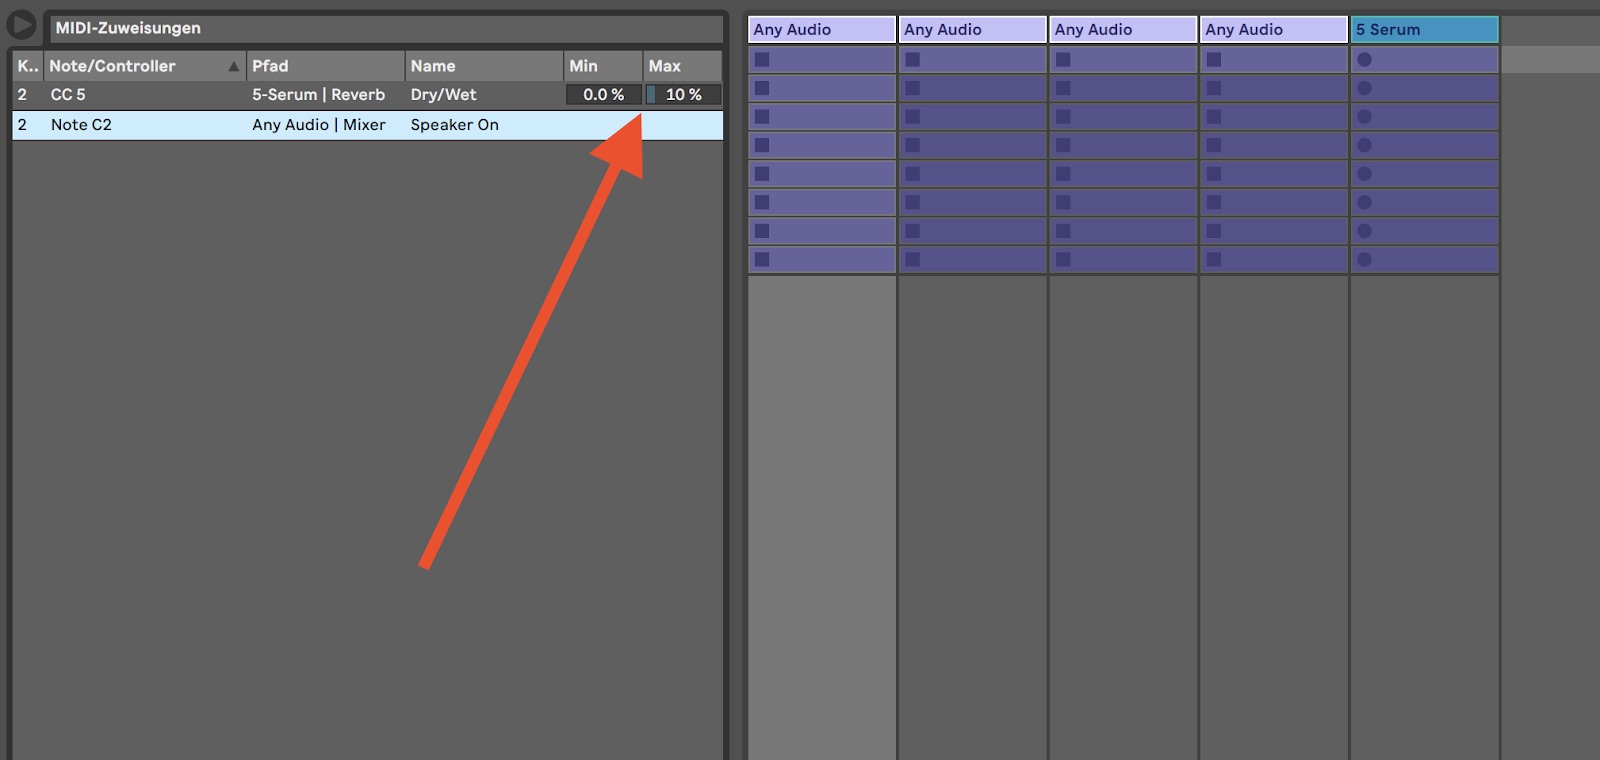Toggle record circle in third slot of 5 Serum
Screen dimensions: 1600x760
click(x=1364, y=117)
